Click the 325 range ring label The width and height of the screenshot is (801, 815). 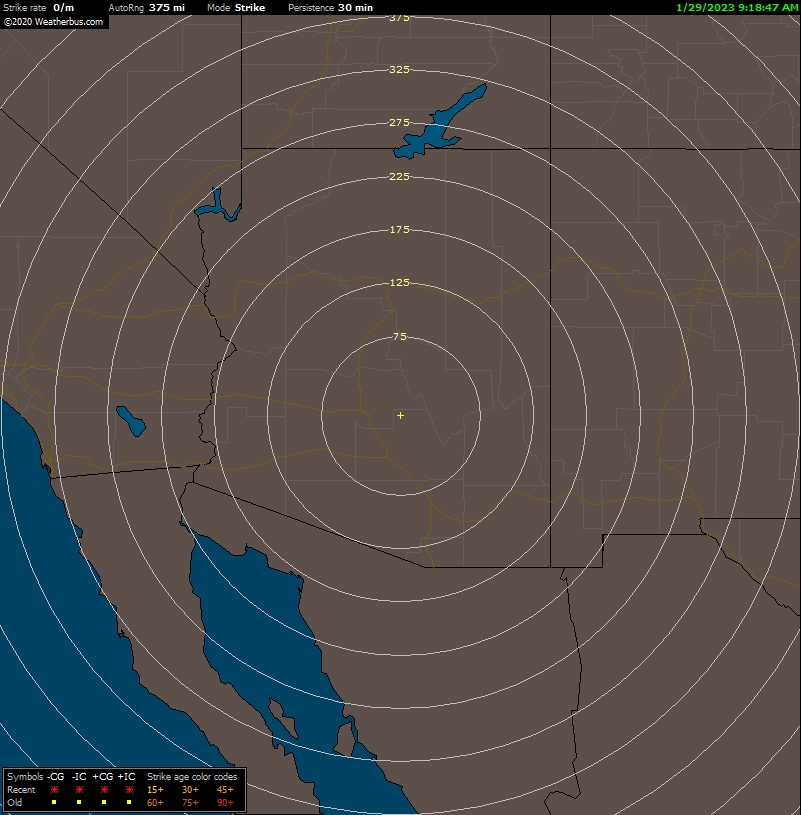pos(399,69)
